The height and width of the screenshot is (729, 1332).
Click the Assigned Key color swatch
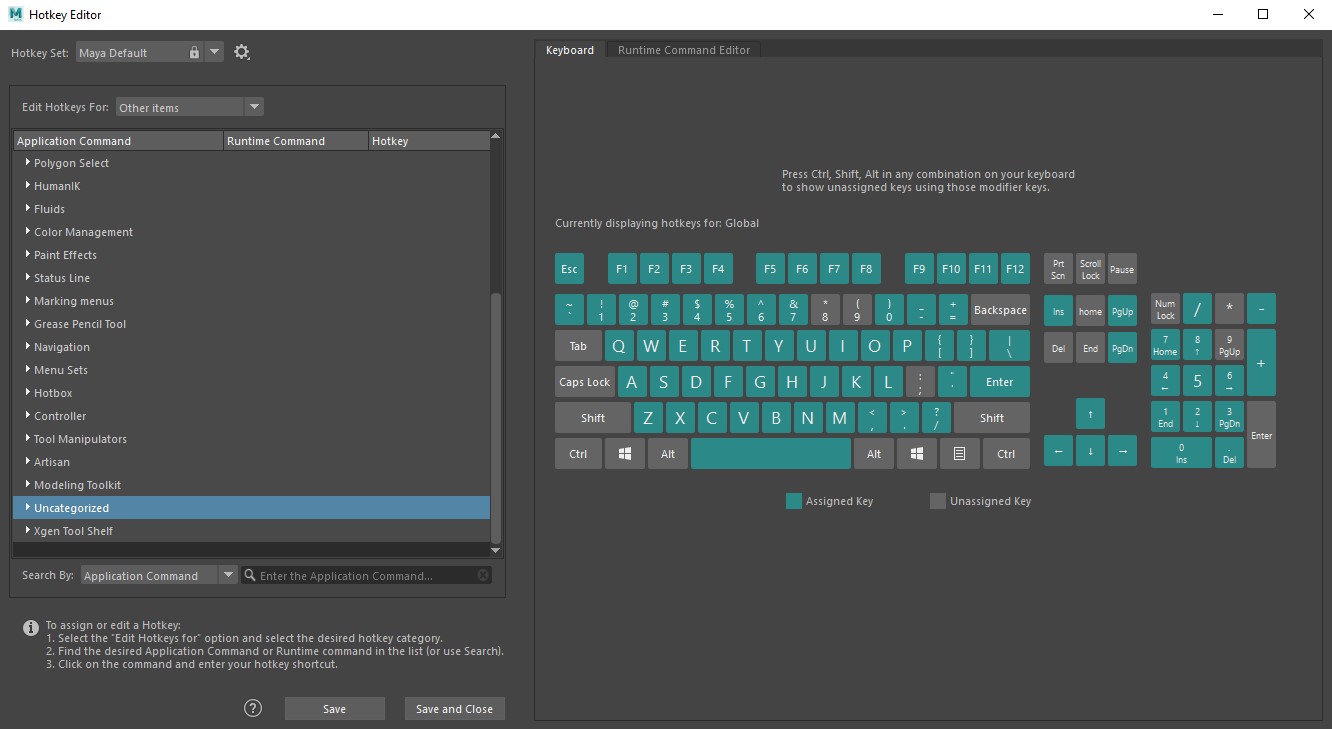[x=794, y=500]
